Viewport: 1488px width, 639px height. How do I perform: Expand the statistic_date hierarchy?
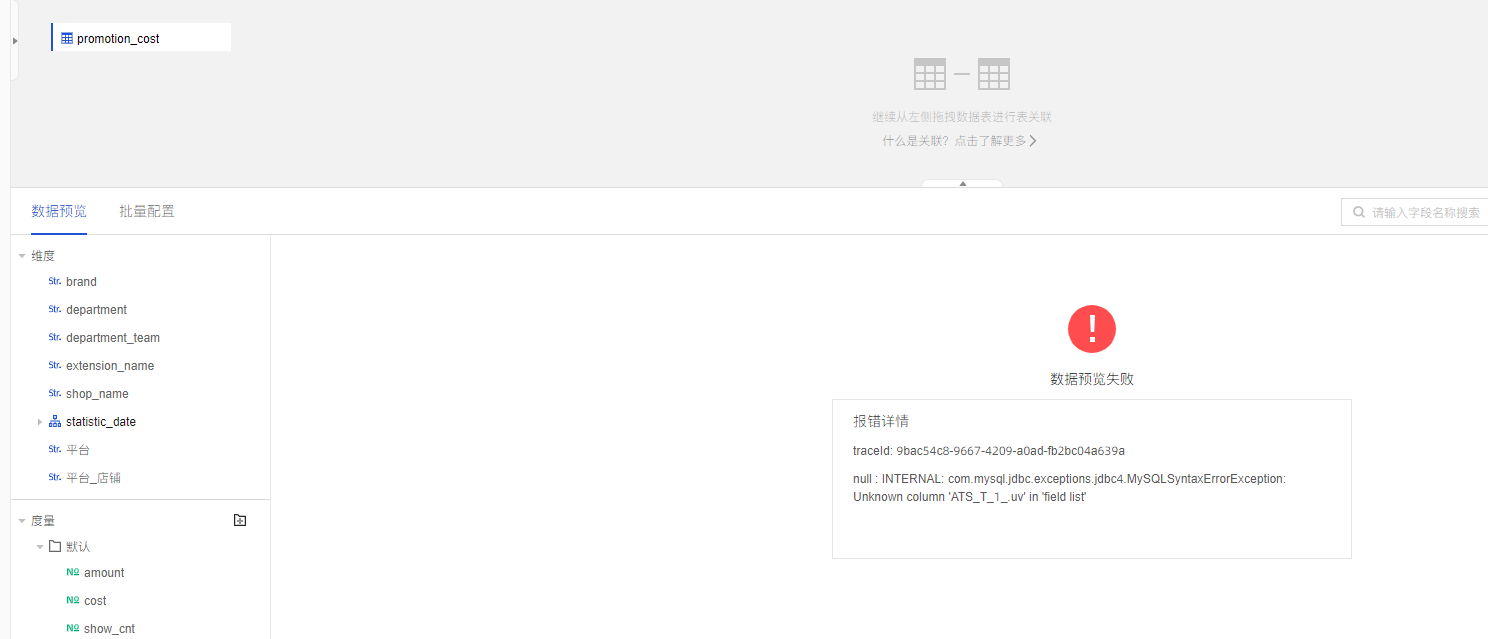(x=40, y=422)
